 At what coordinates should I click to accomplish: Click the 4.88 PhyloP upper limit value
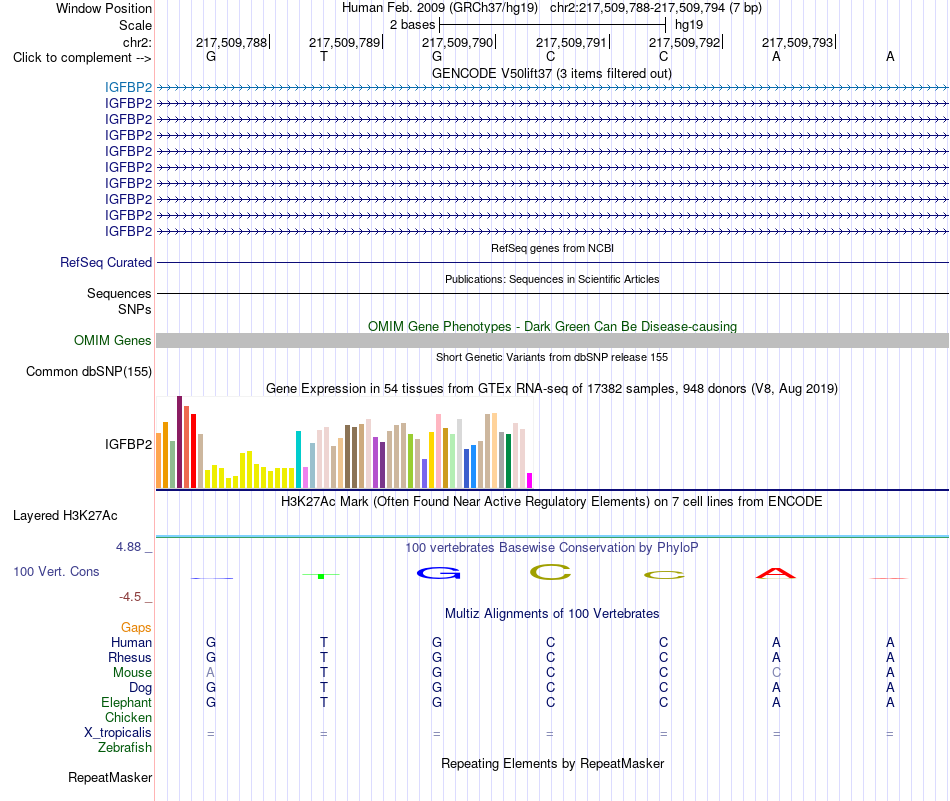(x=128, y=547)
